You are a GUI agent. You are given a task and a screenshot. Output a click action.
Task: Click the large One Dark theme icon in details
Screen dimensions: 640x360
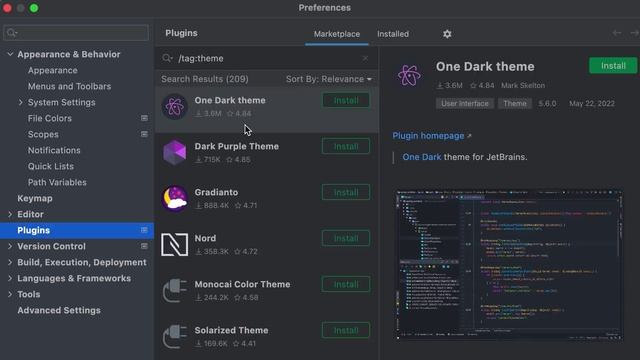[x=409, y=76]
